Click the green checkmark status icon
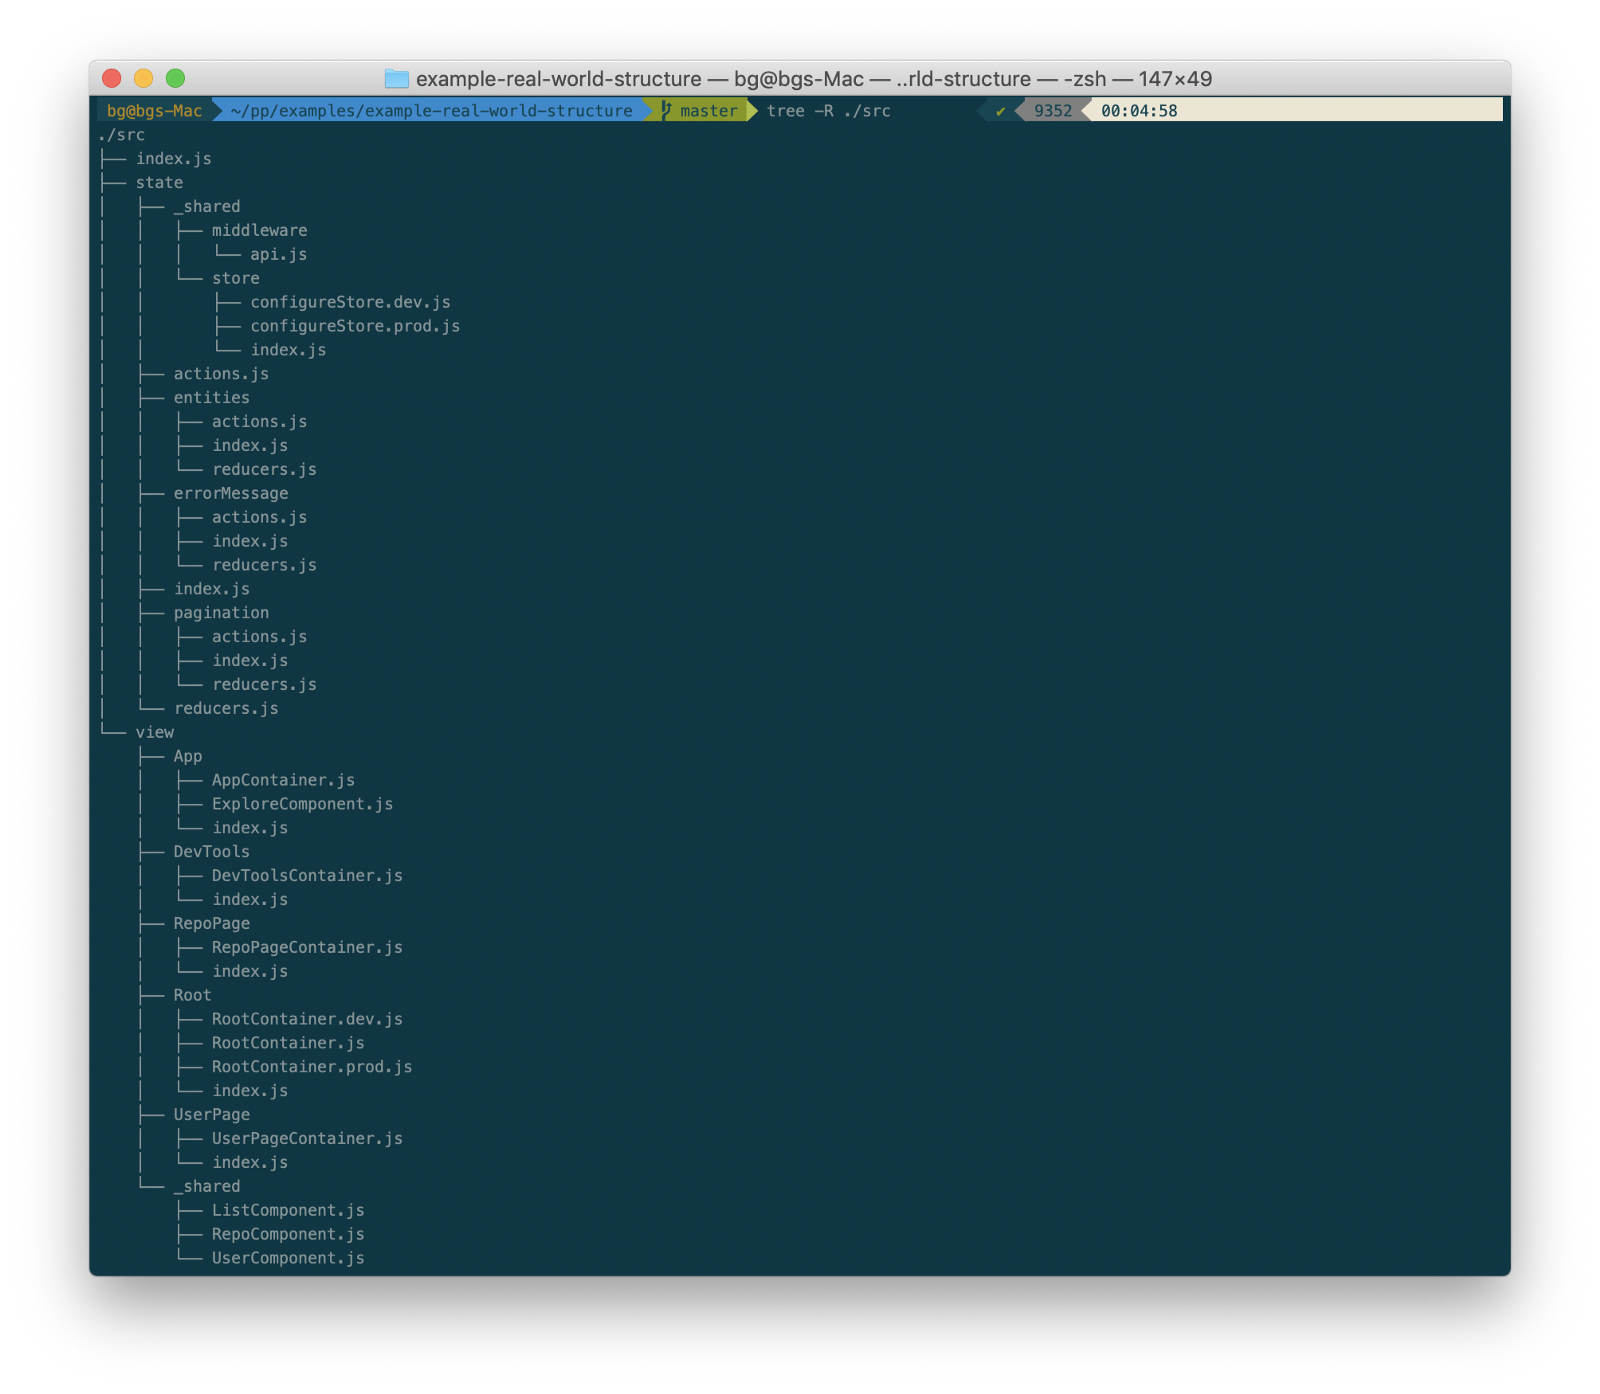The height and width of the screenshot is (1394, 1600). (x=1000, y=111)
